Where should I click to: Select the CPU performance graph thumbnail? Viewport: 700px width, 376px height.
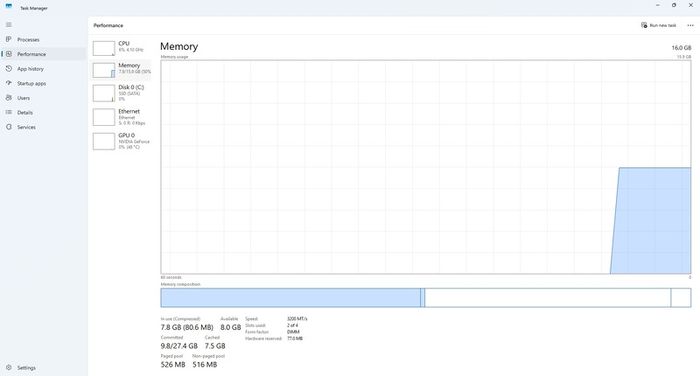tap(104, 48)
